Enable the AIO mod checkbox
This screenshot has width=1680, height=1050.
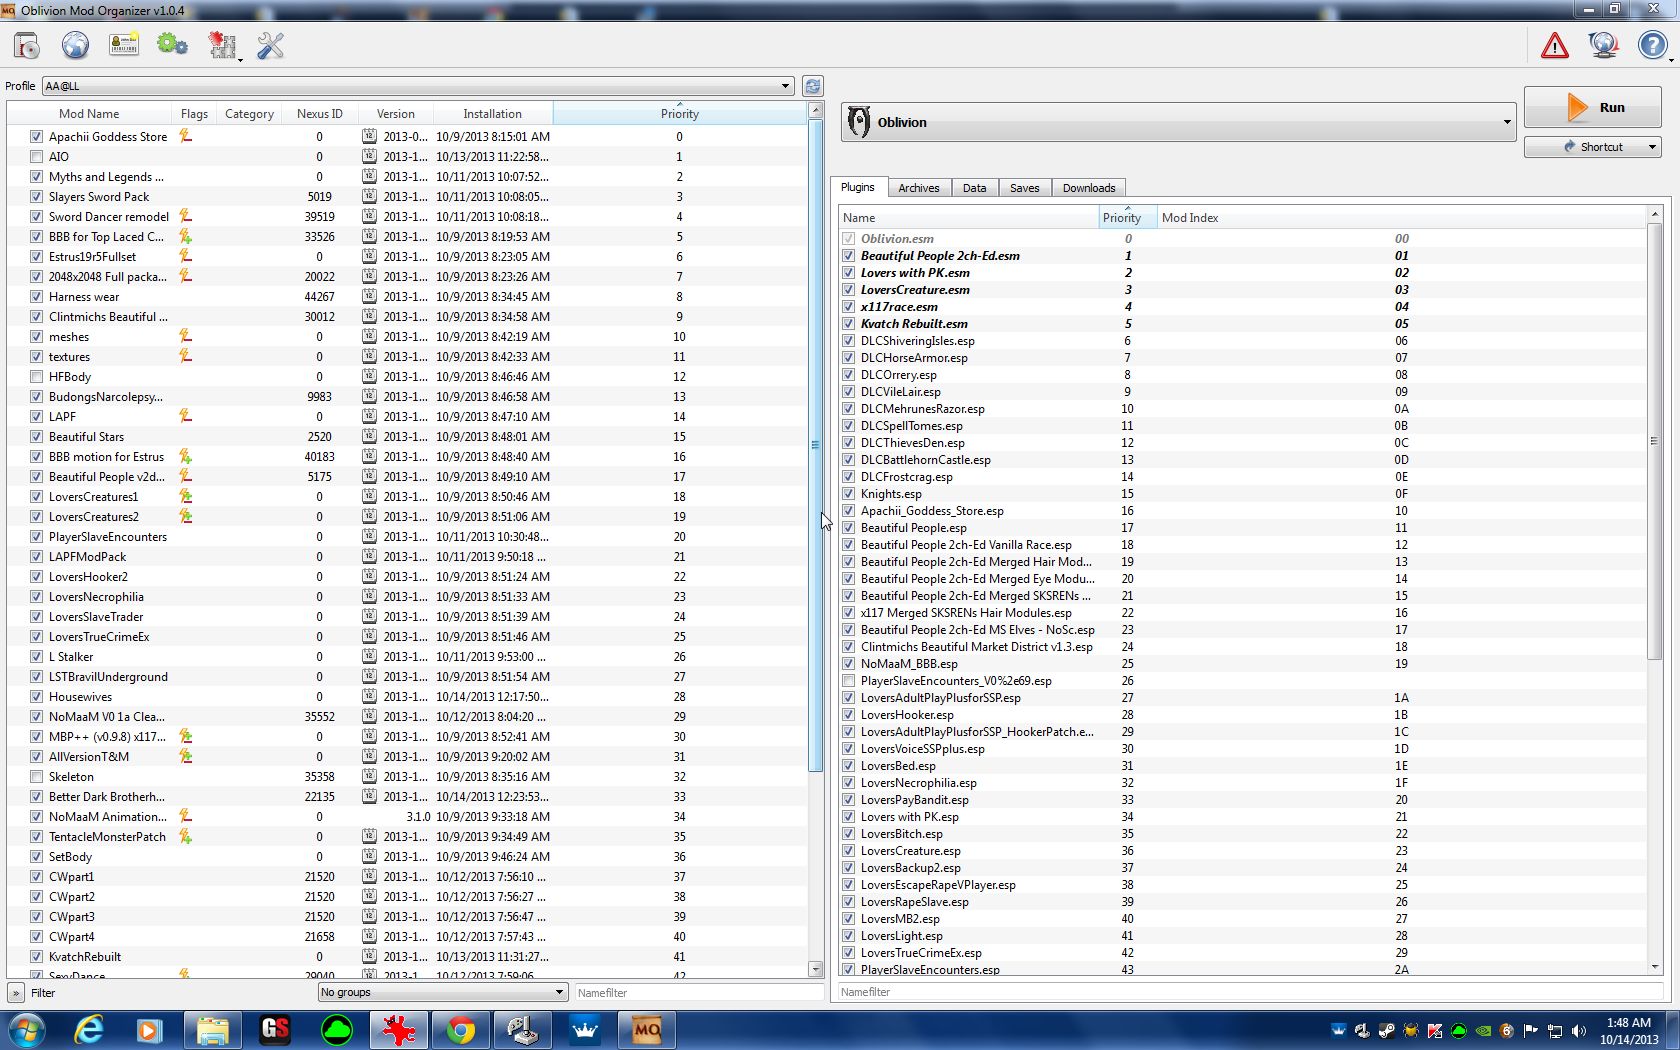click(36, 157)
